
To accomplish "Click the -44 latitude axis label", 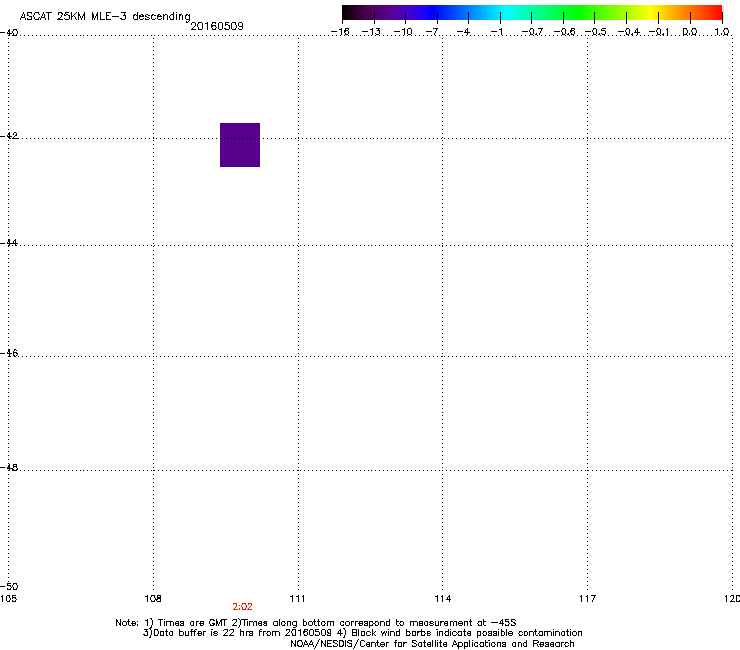I will (9, 243).
